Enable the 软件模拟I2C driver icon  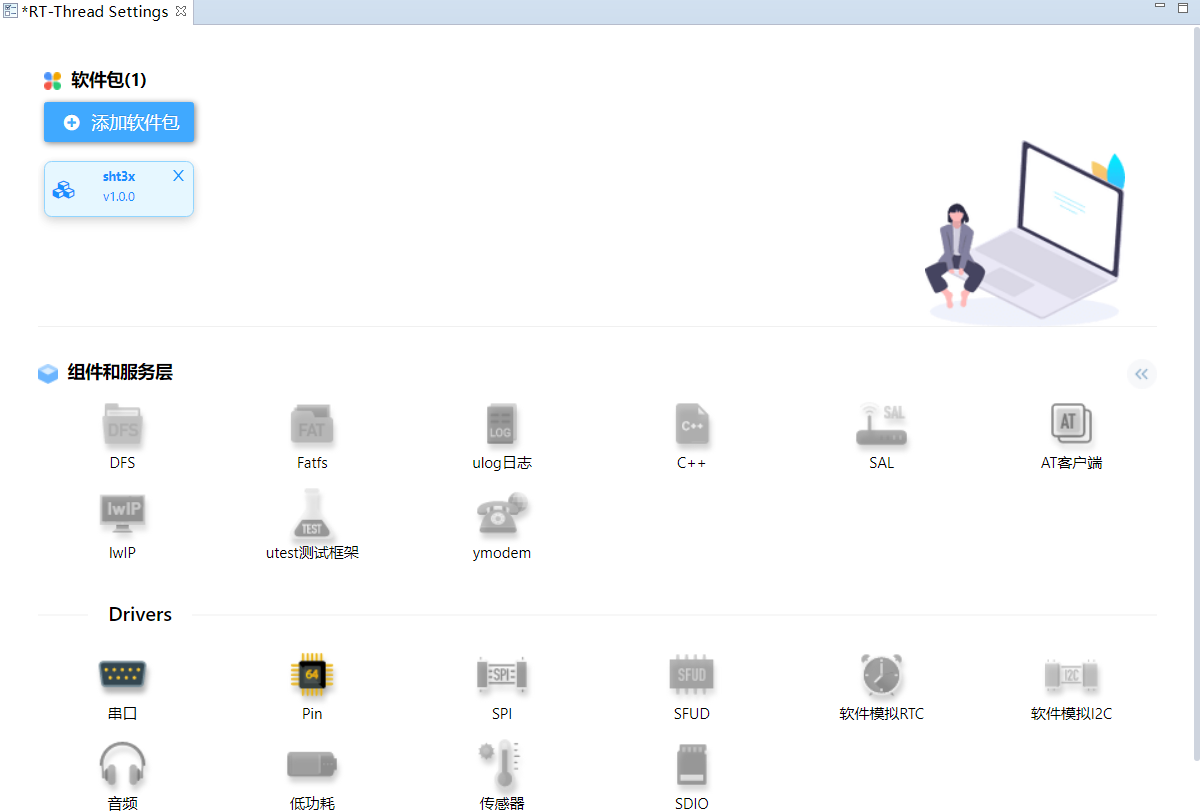coord(1071,675)
